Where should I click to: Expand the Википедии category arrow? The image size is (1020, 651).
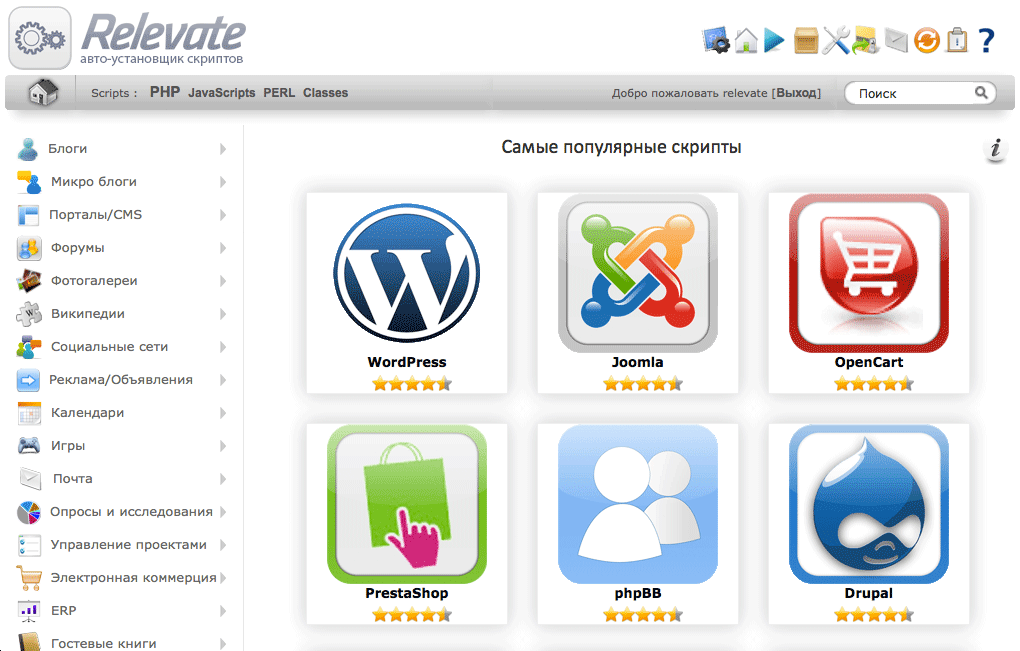[x=222, y=314]
